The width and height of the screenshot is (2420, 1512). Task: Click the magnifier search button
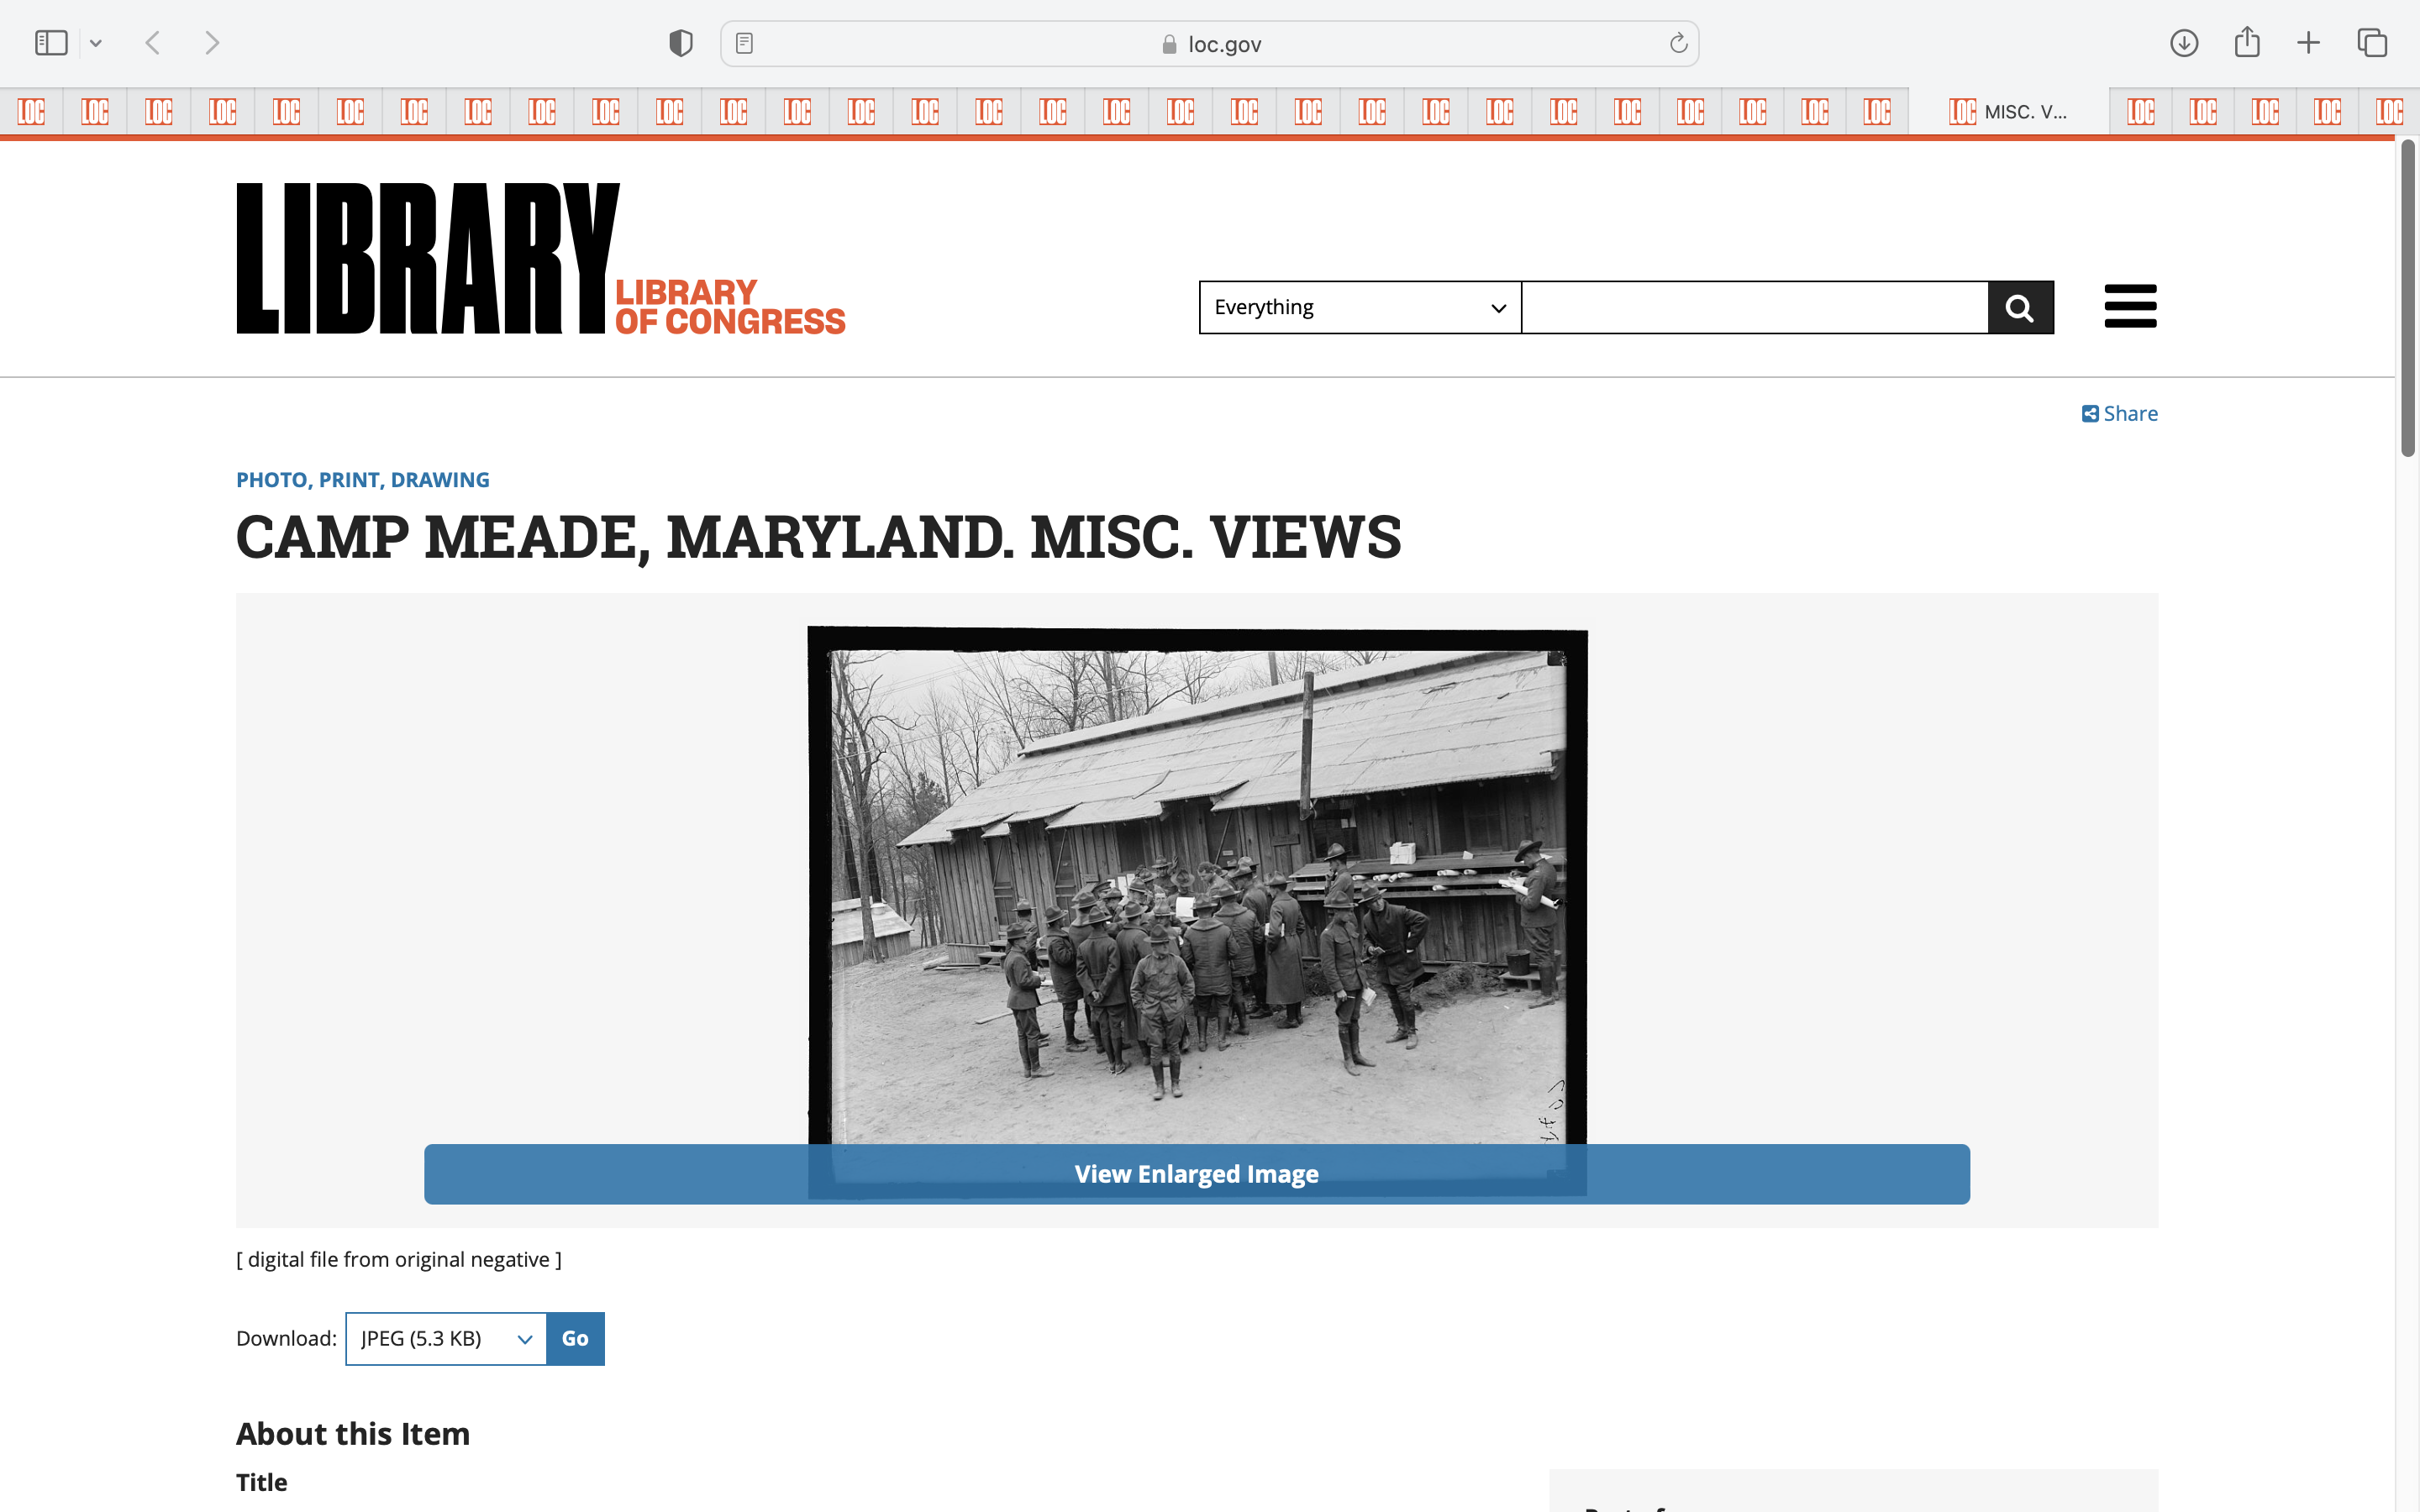(2020, 308)
